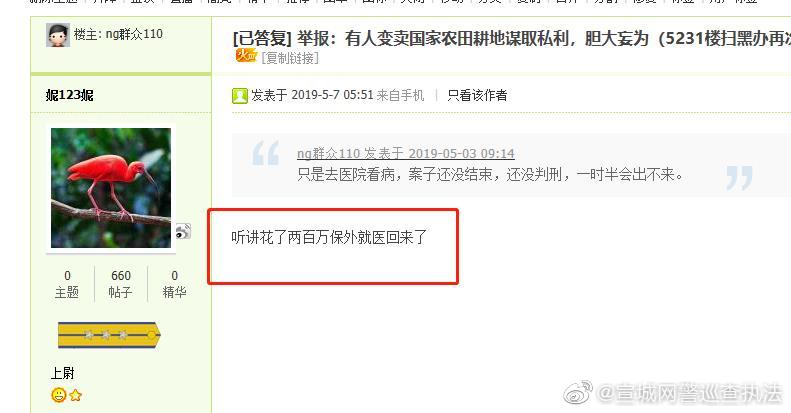This screenshot has height=413, width=791.
Task: Open the ng群众110 thread starter profile
Action: tap(134, 34)
